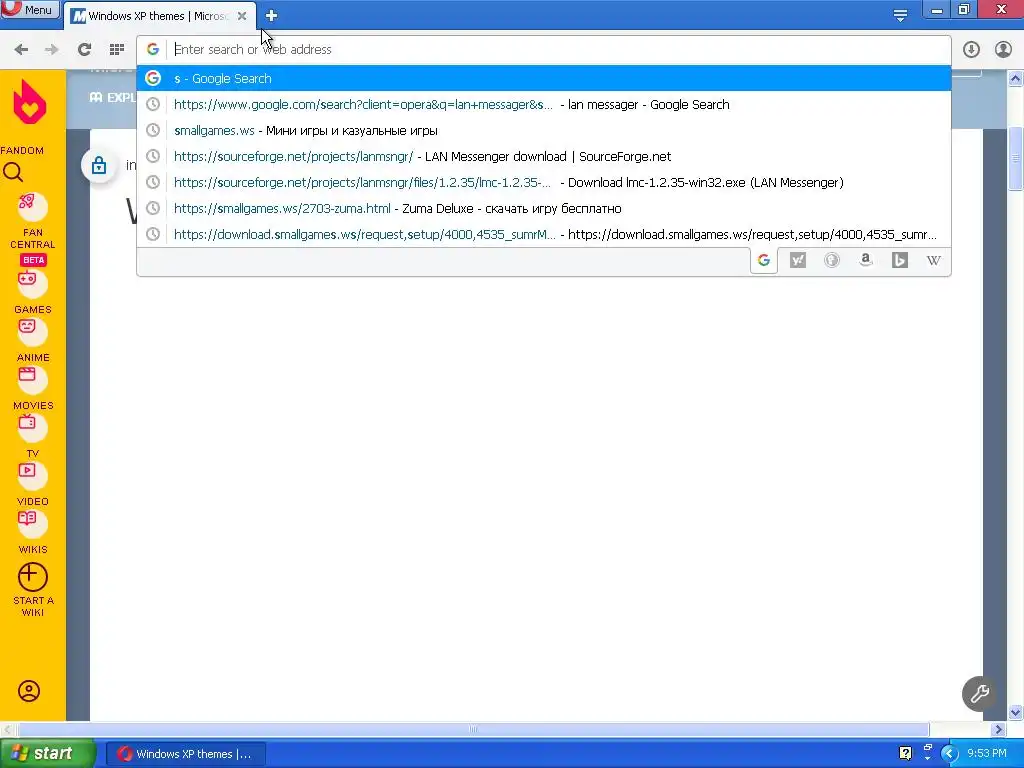Click the lock icon on the page
Image resolution: width=1024 pixels, height=768 pixels.
(99, 165)
